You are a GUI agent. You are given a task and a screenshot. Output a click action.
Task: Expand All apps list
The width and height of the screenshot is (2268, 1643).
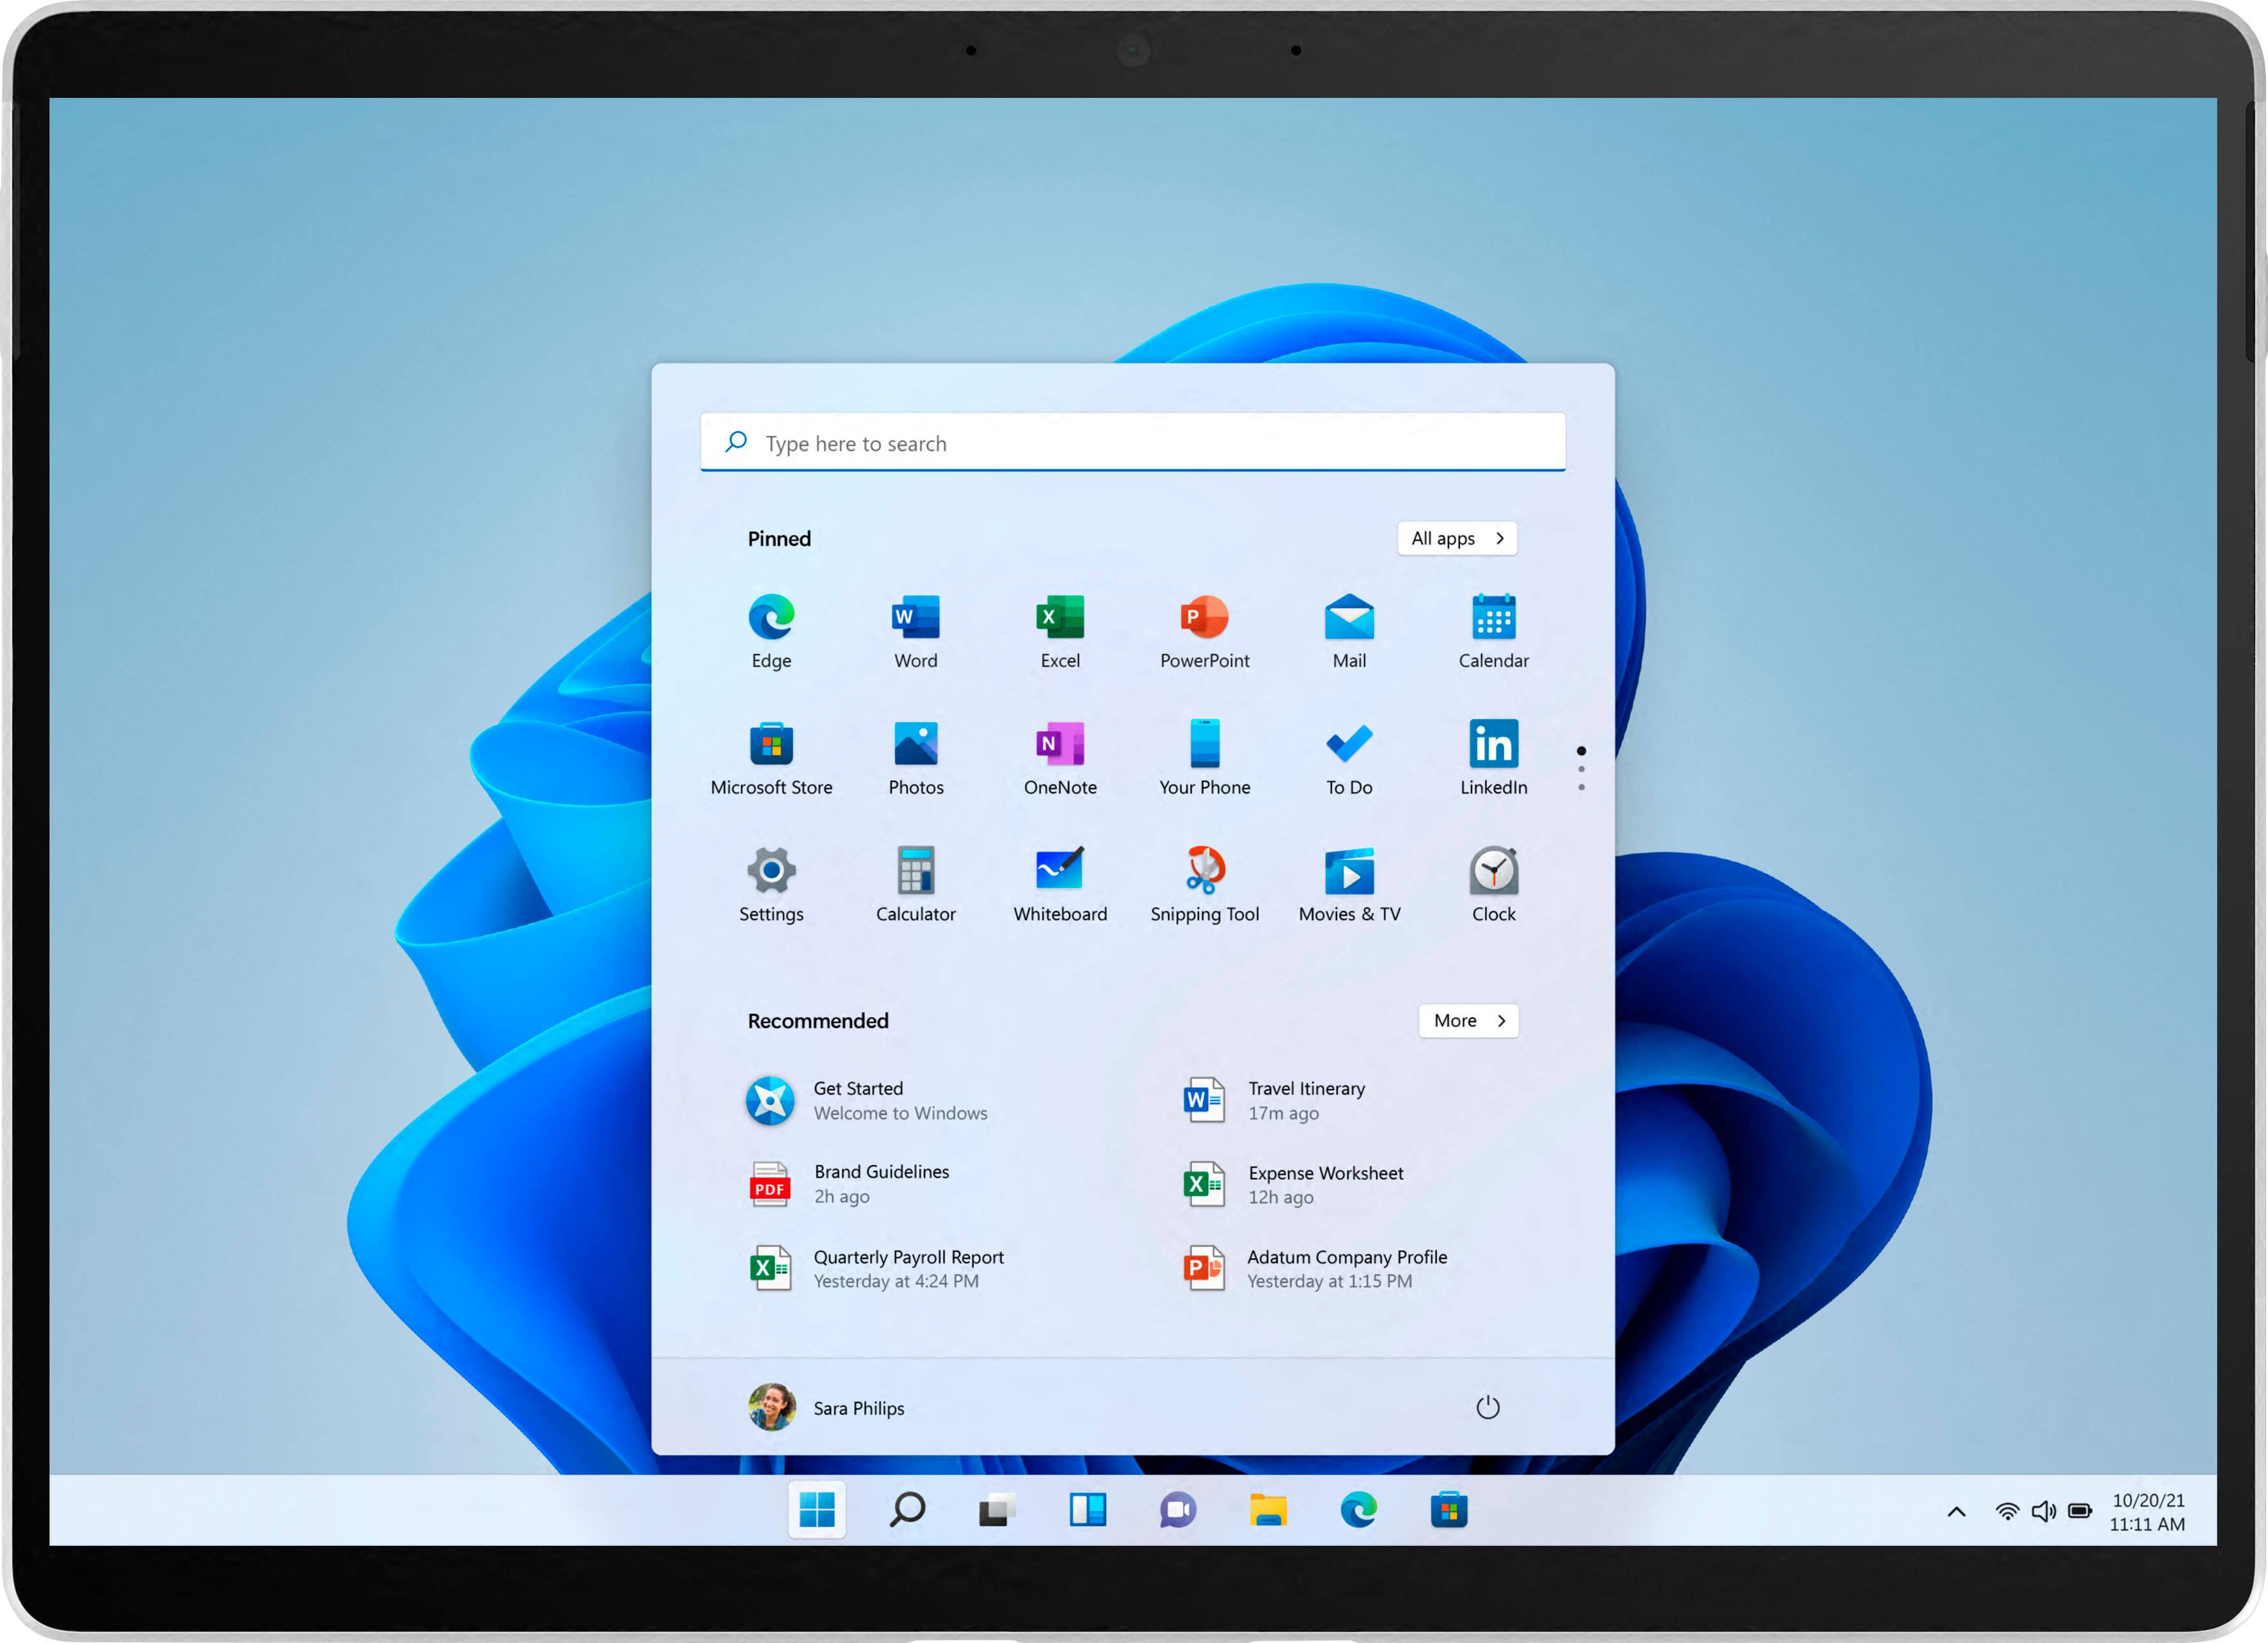point(1456,538)
